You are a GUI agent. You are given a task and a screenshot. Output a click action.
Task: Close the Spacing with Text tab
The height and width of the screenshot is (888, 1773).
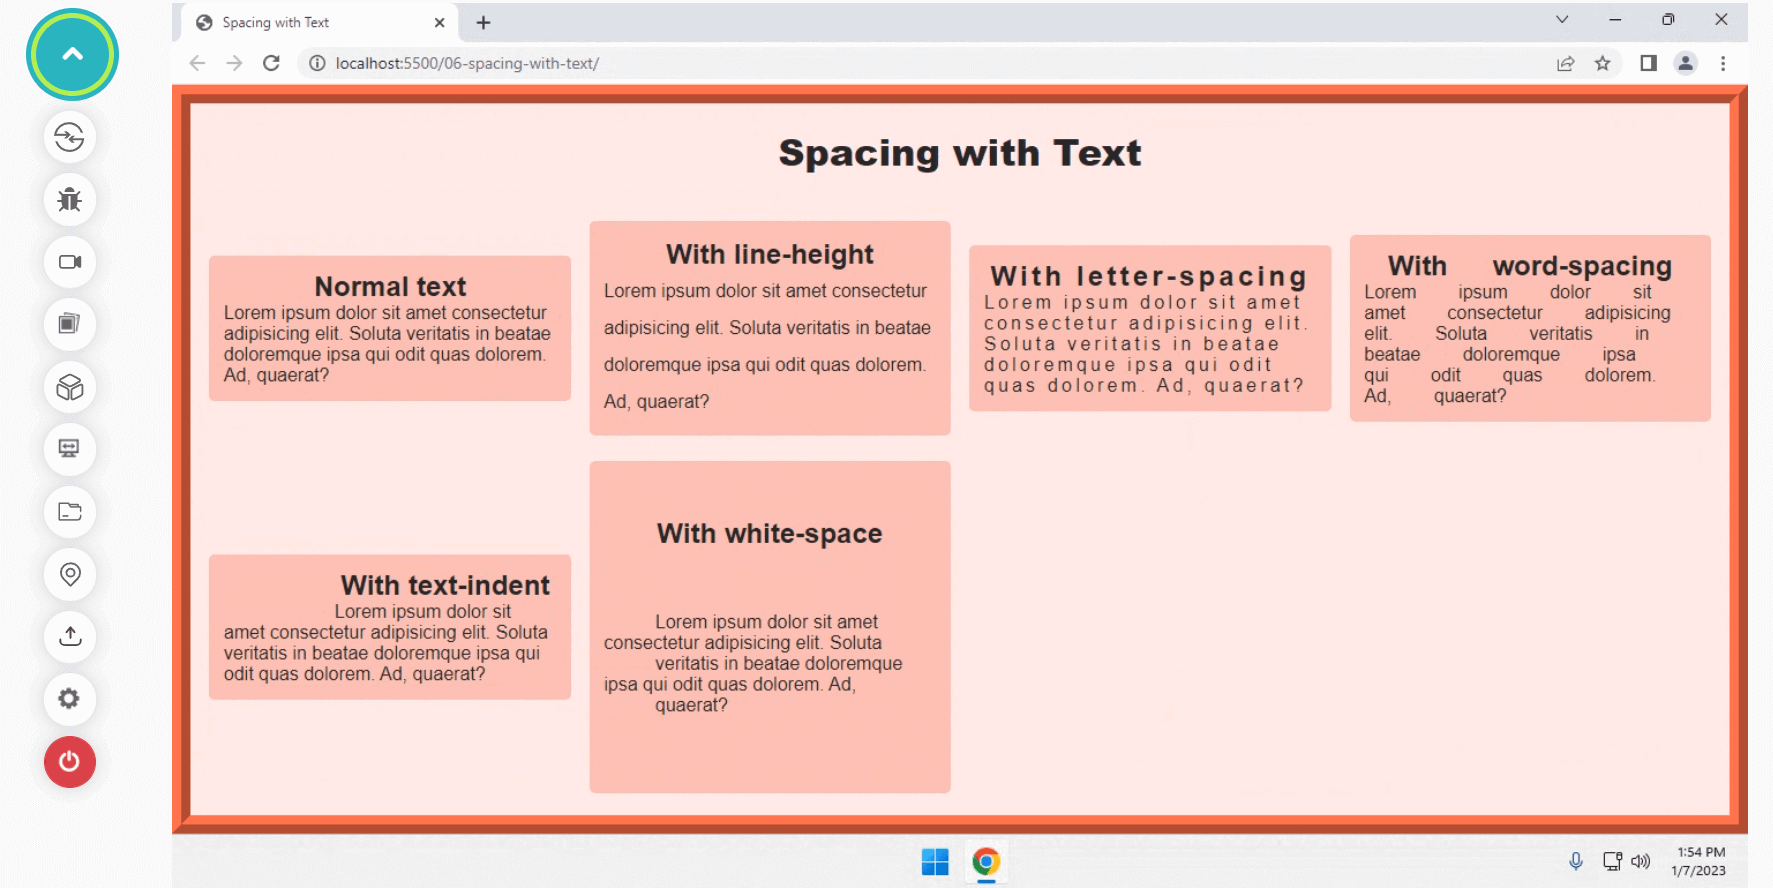click(439, 22)
